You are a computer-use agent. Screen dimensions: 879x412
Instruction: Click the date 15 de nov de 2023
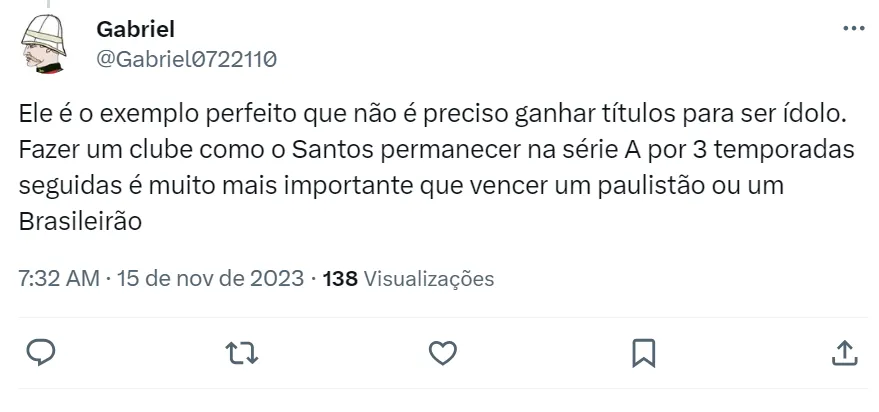click(x=210, y=278)
